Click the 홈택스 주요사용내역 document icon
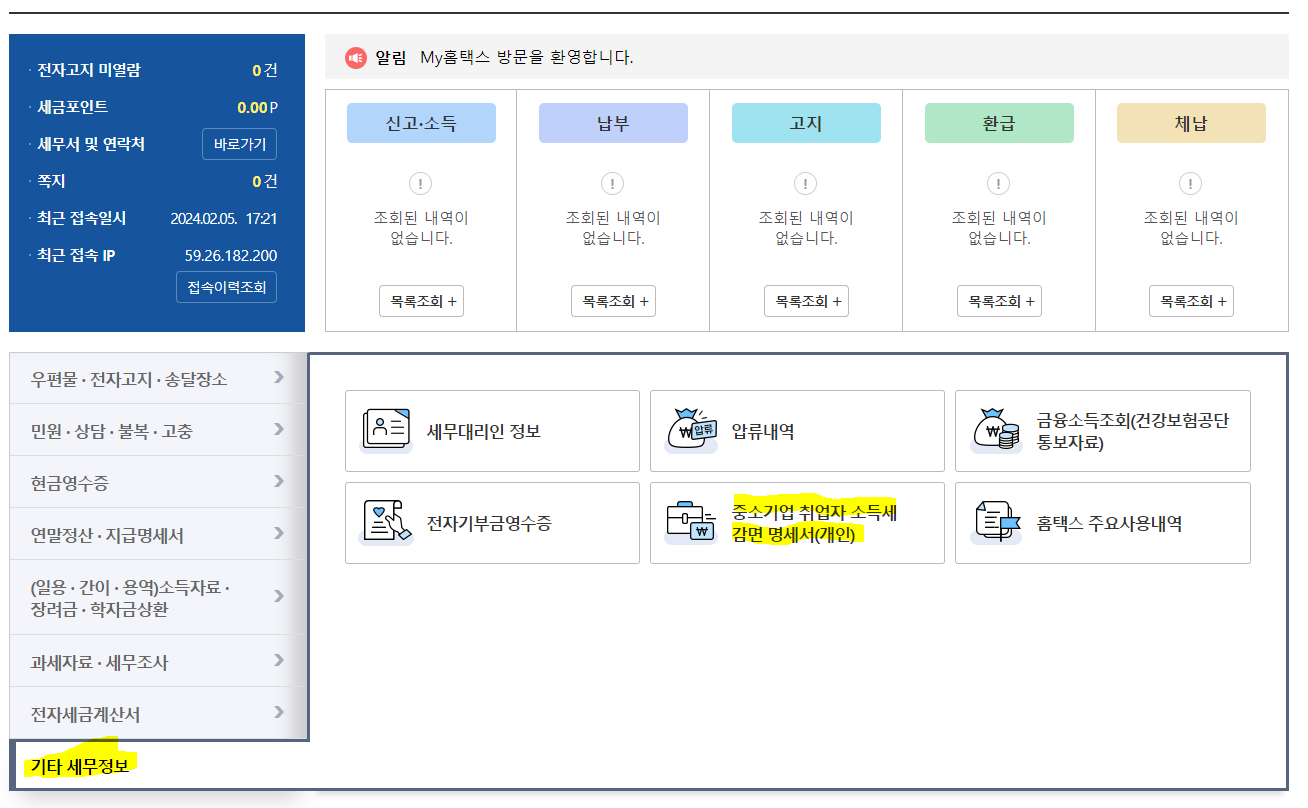 tap(997, 523)
